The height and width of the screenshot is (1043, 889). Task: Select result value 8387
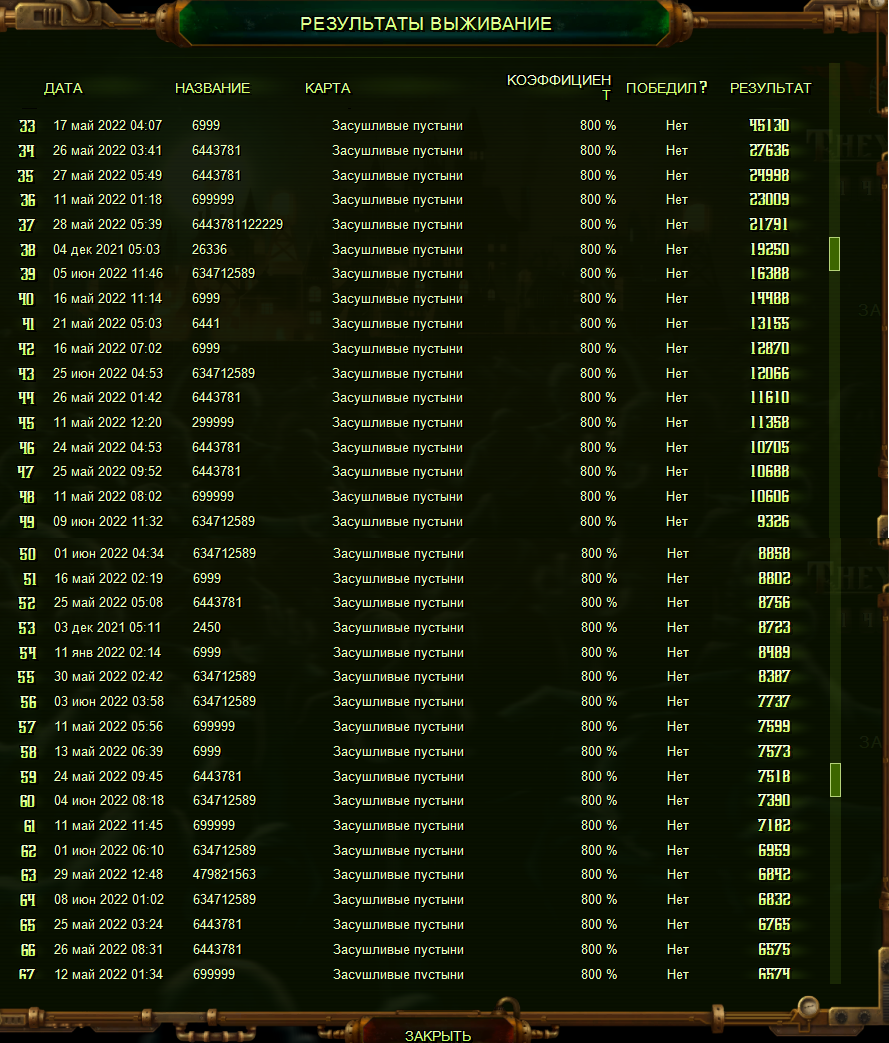coord(774,676)
